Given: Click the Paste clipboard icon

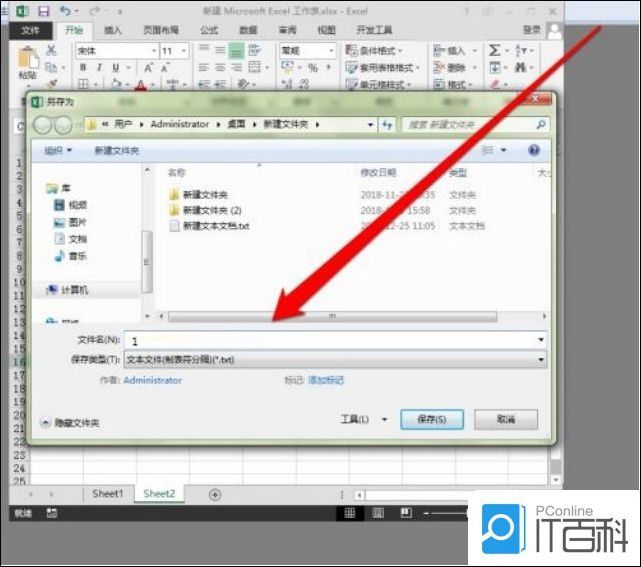Looking at the screenshot, I should click(x=27, y=58).
